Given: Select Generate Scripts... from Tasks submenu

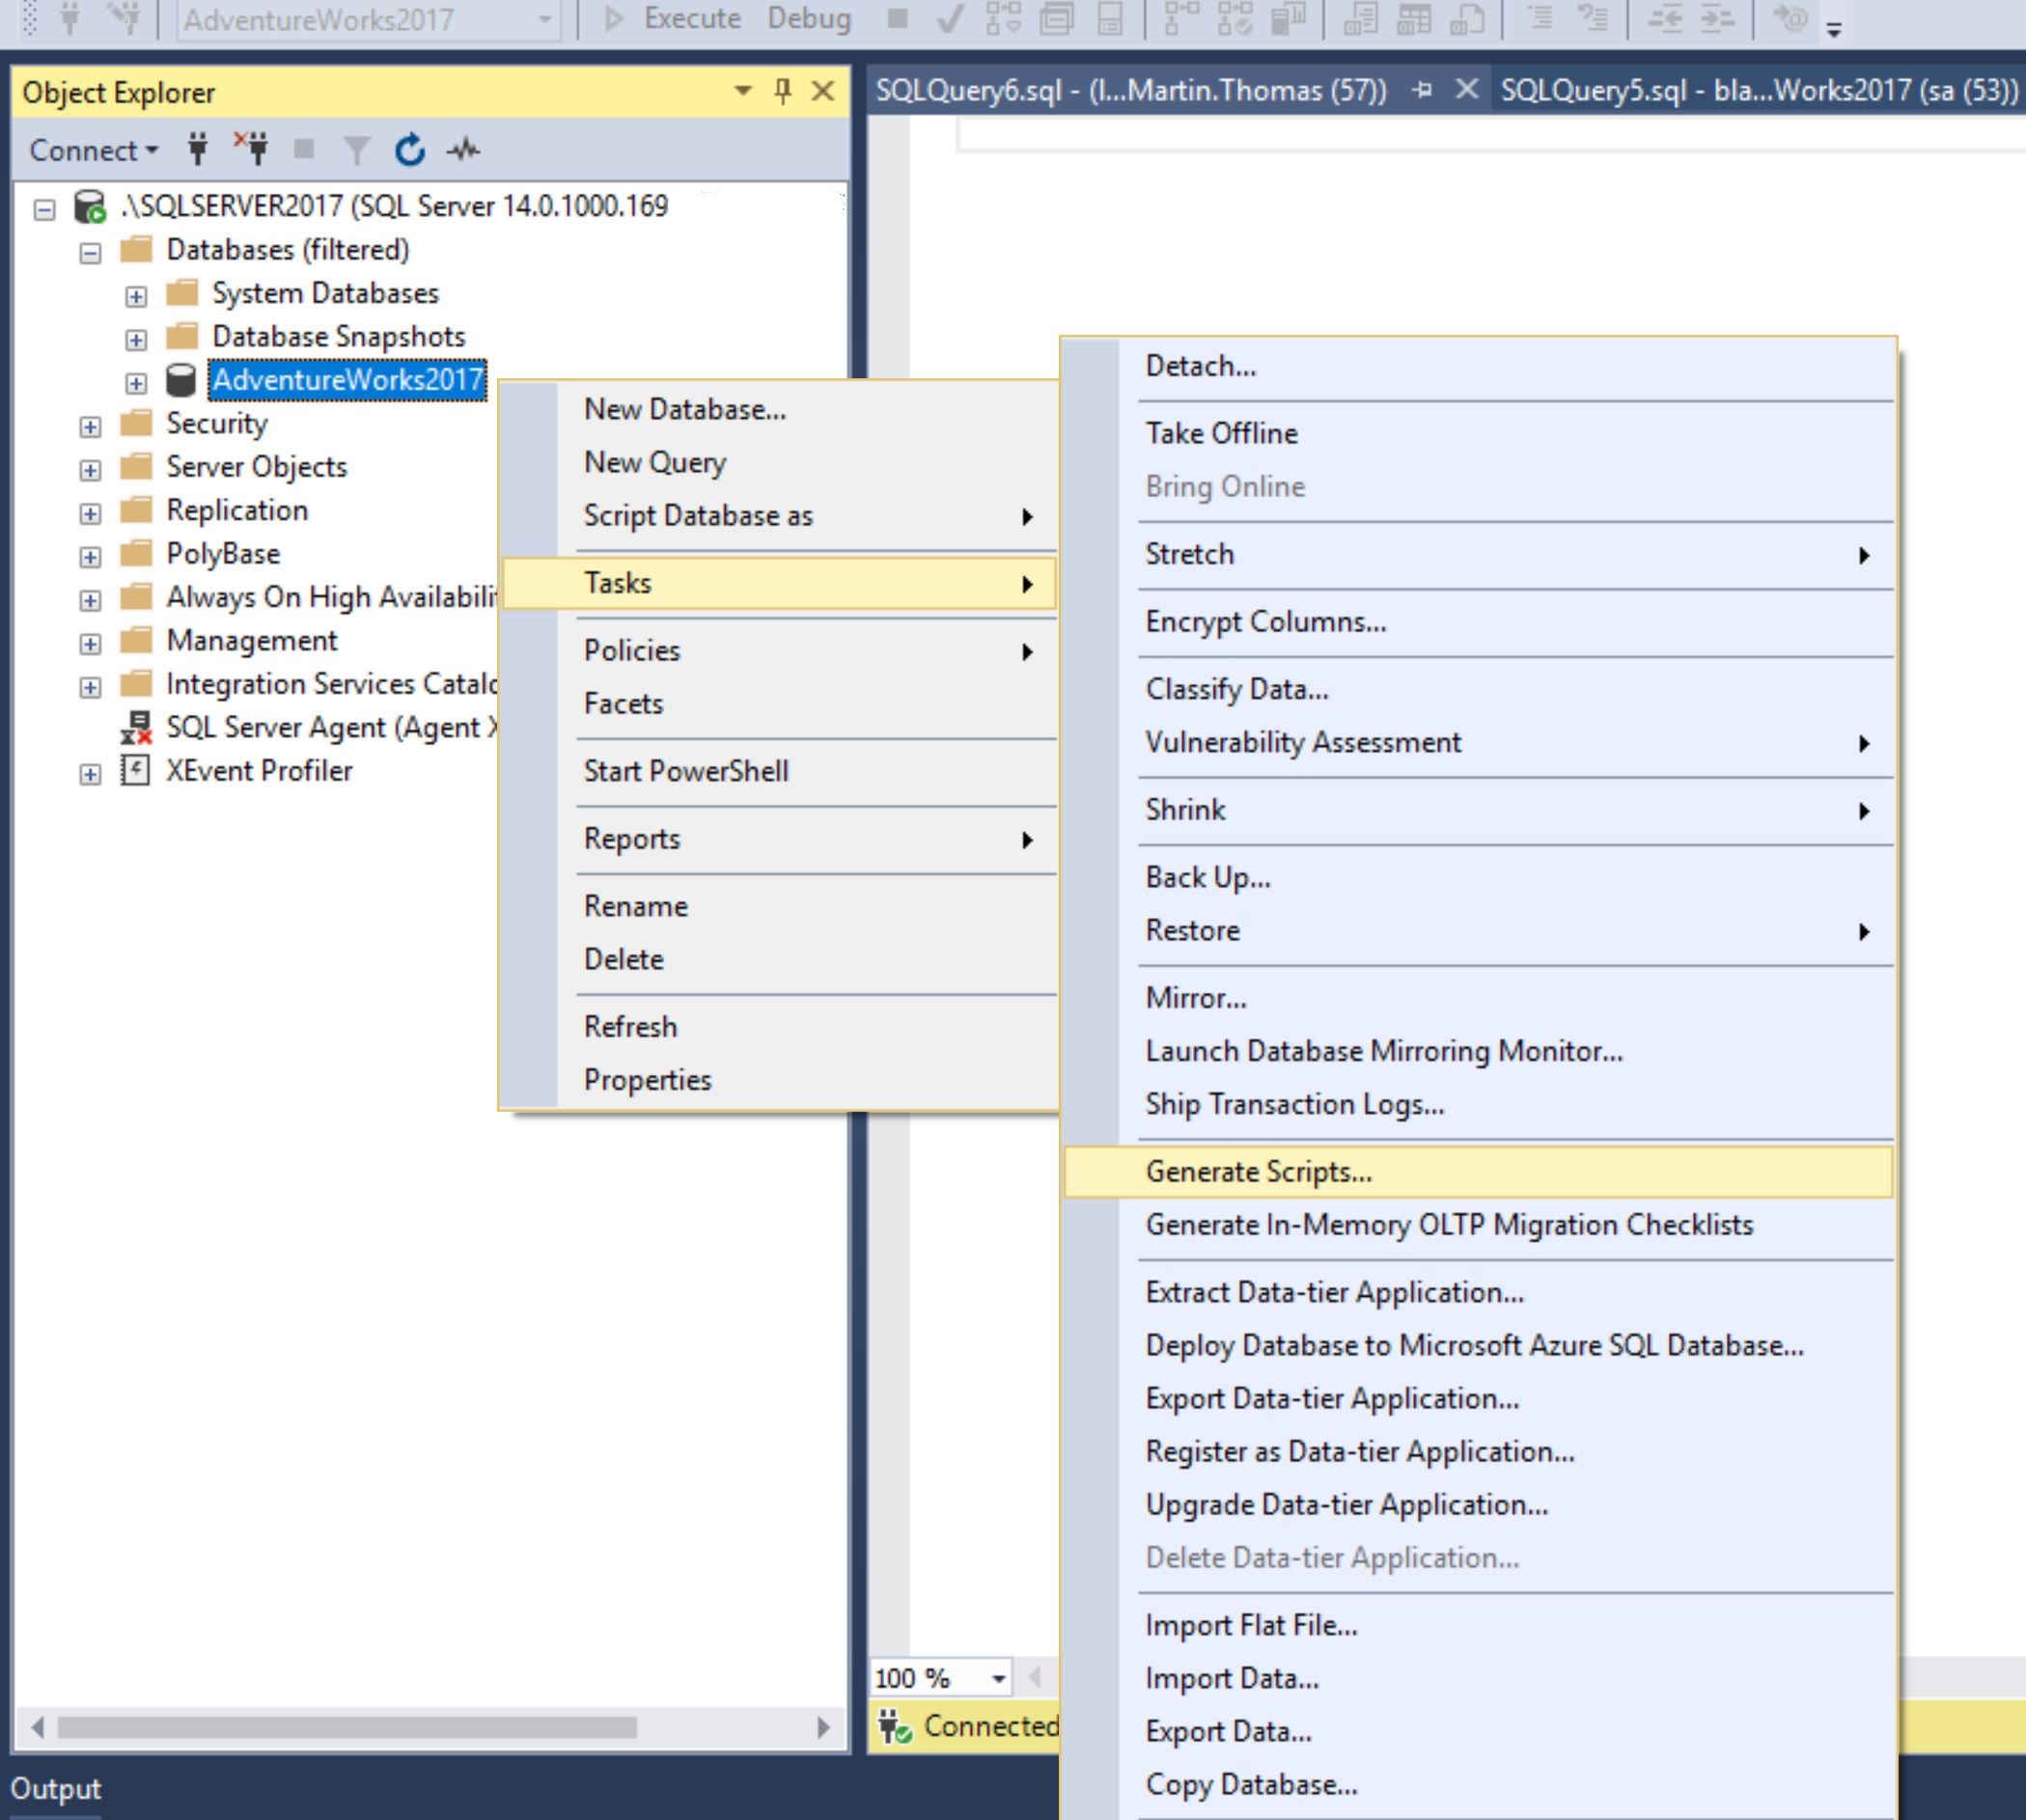Looking at the screenshot, I should [1258, 1171].
